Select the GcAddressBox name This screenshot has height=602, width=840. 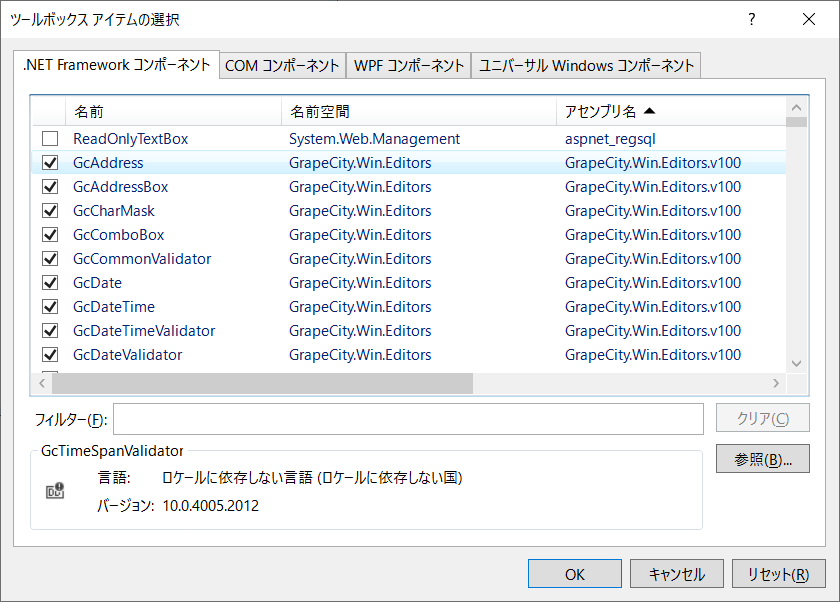pyautogui.click(x=121, y=187)
